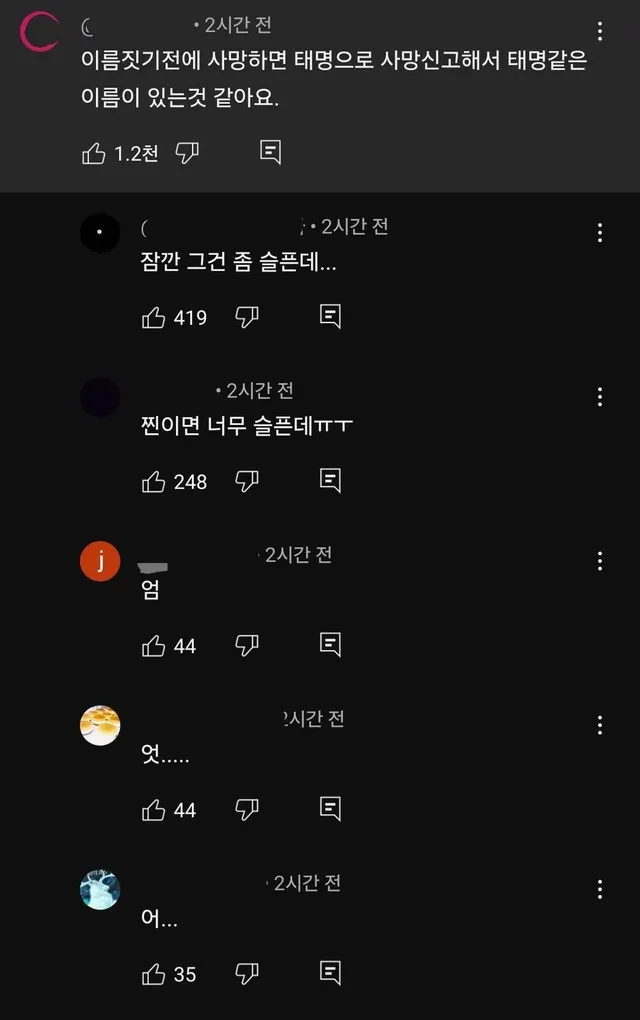View profile picture of the 'j' commenter

(100, 561)
